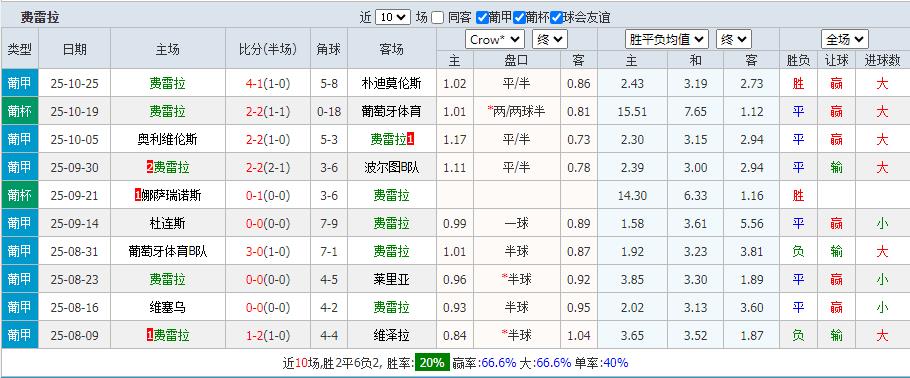
Task: Click the date 25-08-23
Action: (x=74, y=279)
